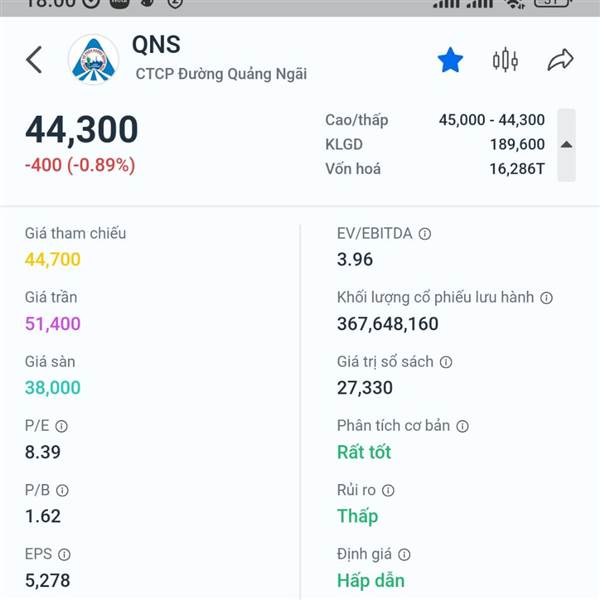Tap the Hấp dẫn valuation rating
600x600 pixels.
(x=371, y=580)
